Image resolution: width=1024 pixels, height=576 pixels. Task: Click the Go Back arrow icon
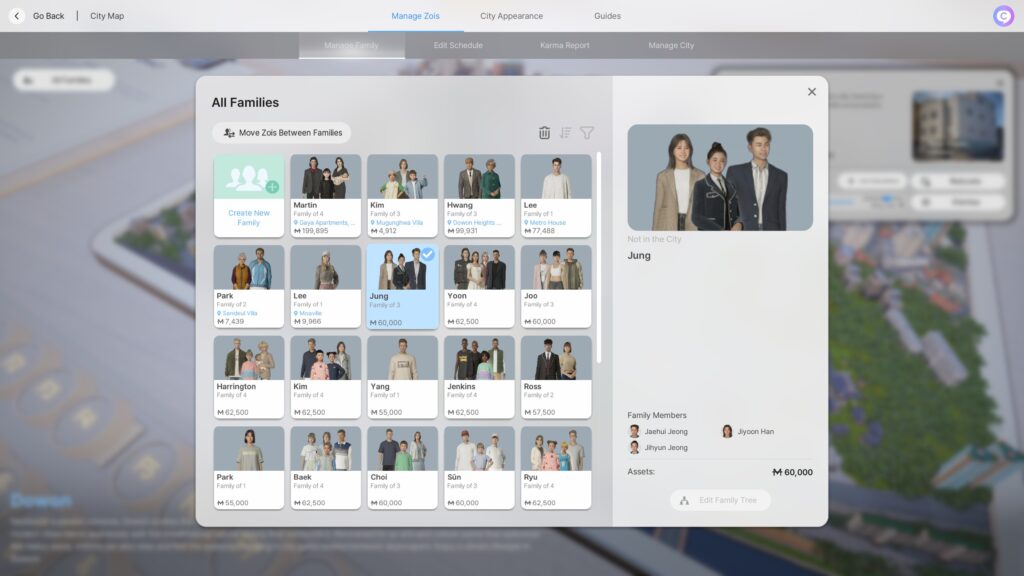pos(16,16)
